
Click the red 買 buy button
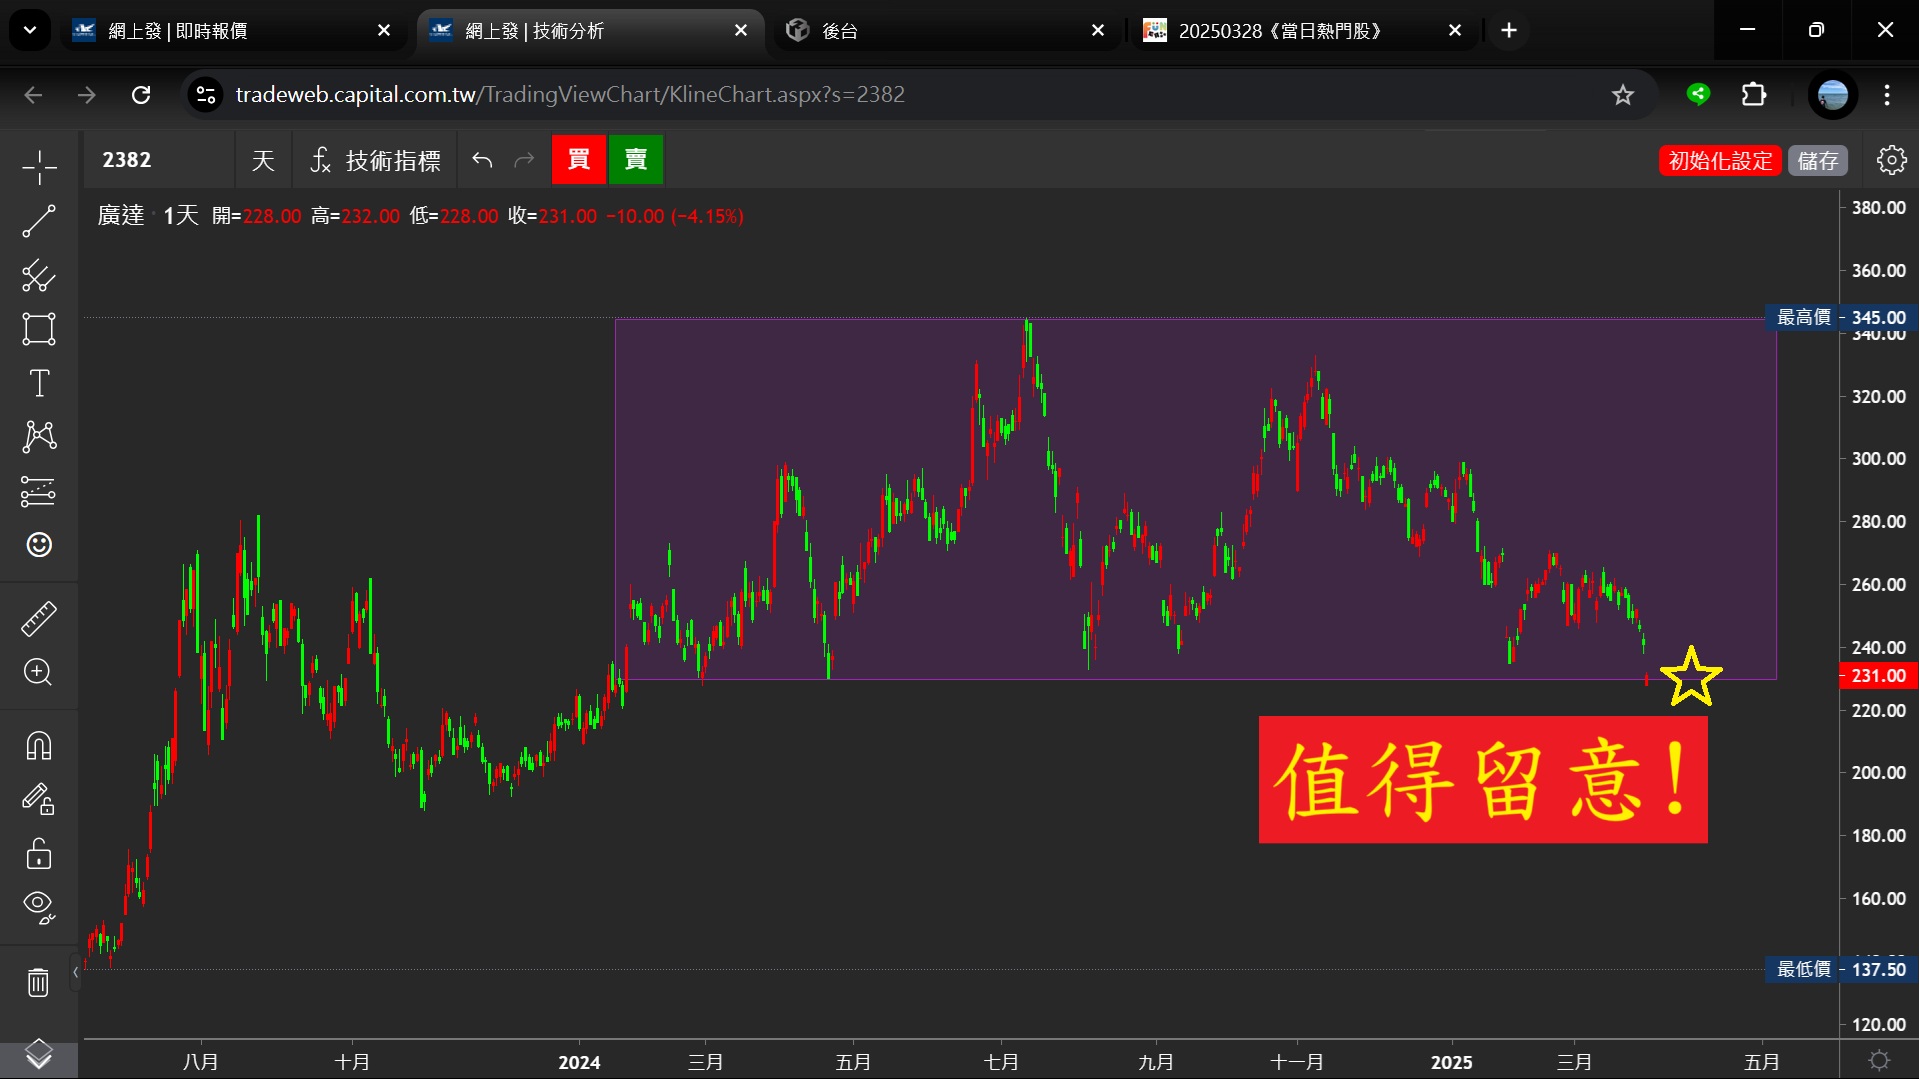click(579, 160)
